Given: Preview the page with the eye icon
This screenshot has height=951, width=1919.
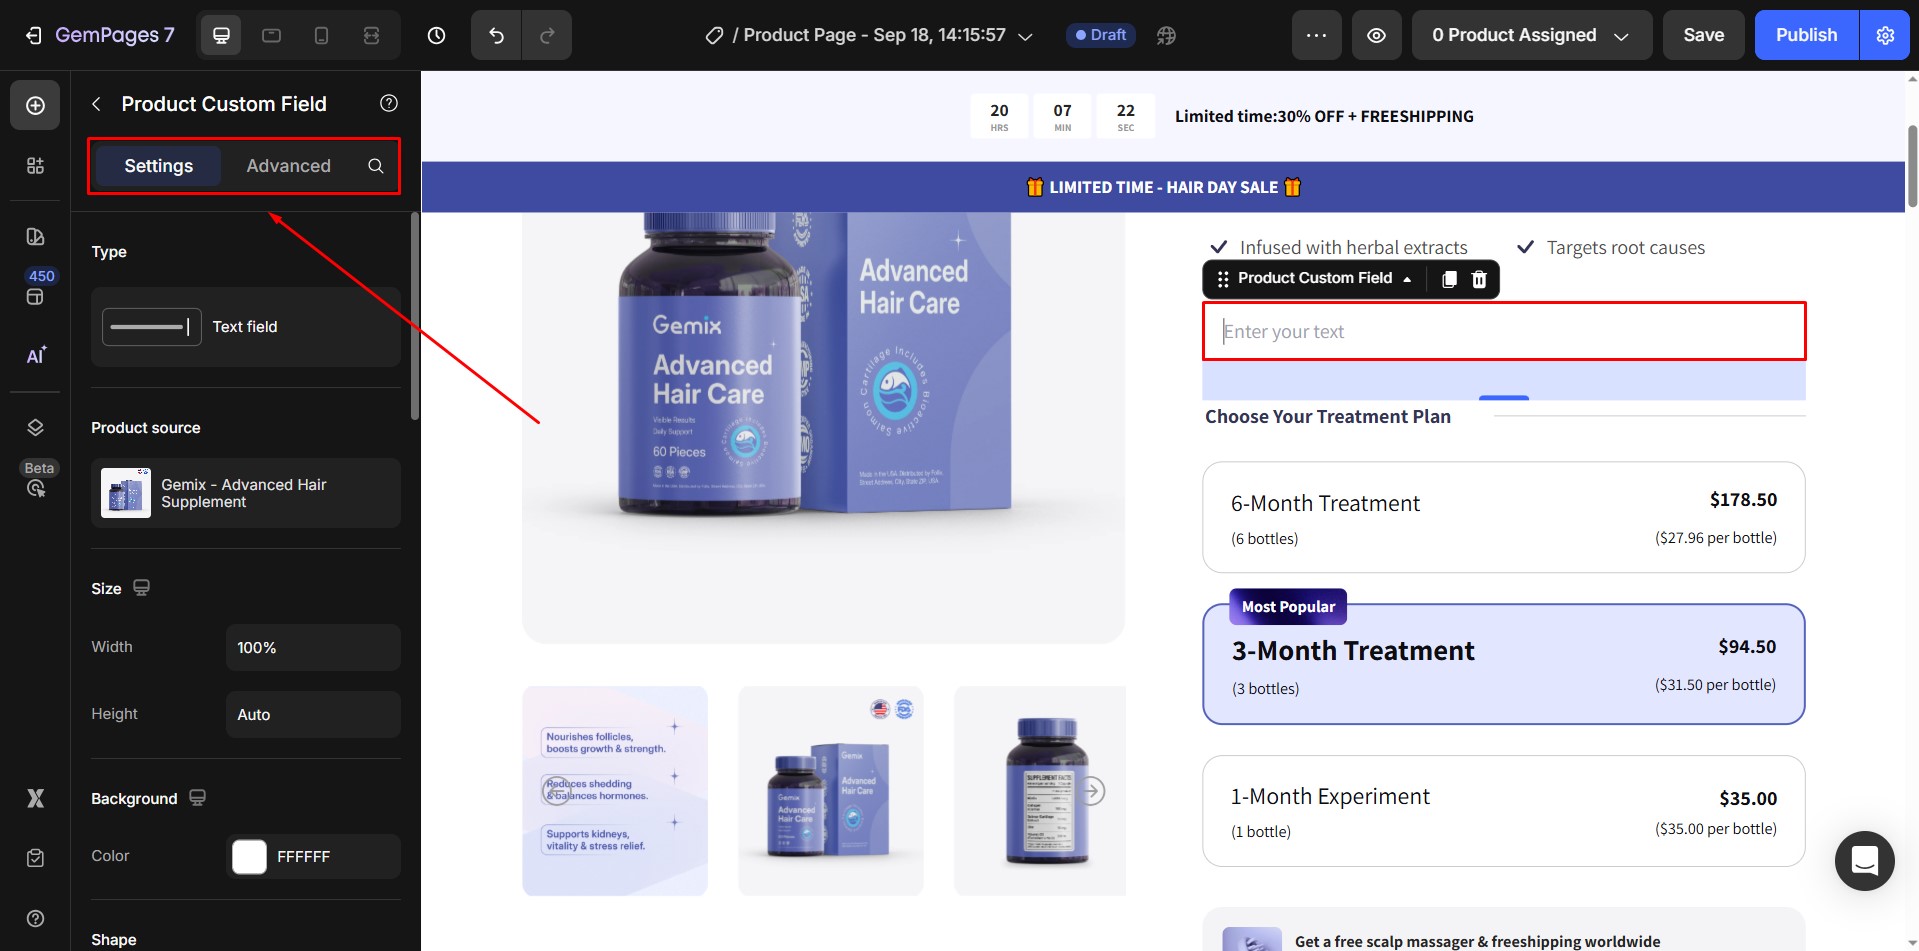Looking at the screenshot, I should [1376, 34].
